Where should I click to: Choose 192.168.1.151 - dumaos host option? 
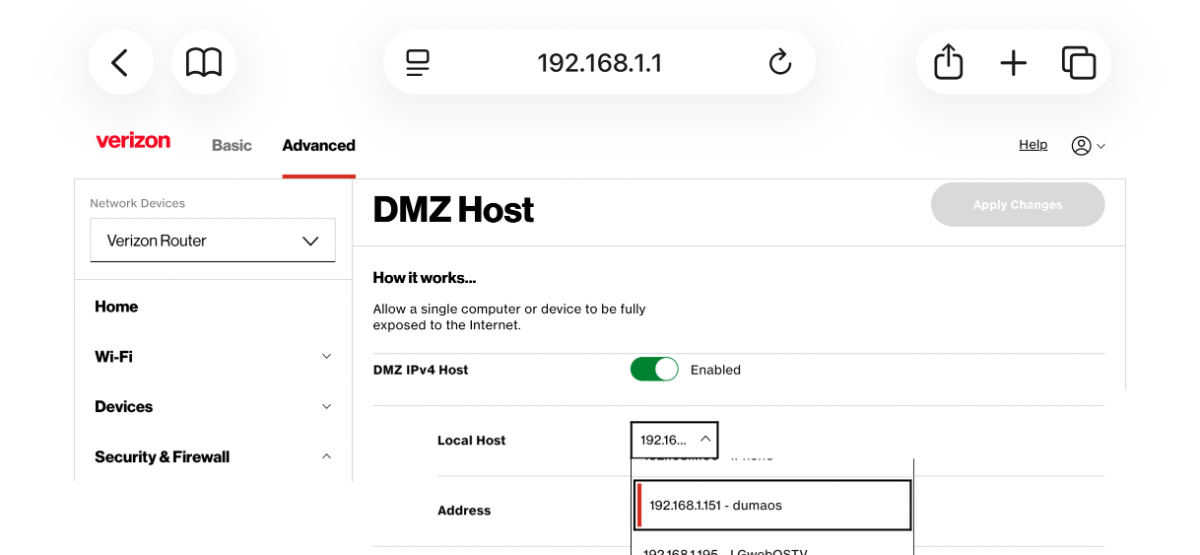point(773,505)
